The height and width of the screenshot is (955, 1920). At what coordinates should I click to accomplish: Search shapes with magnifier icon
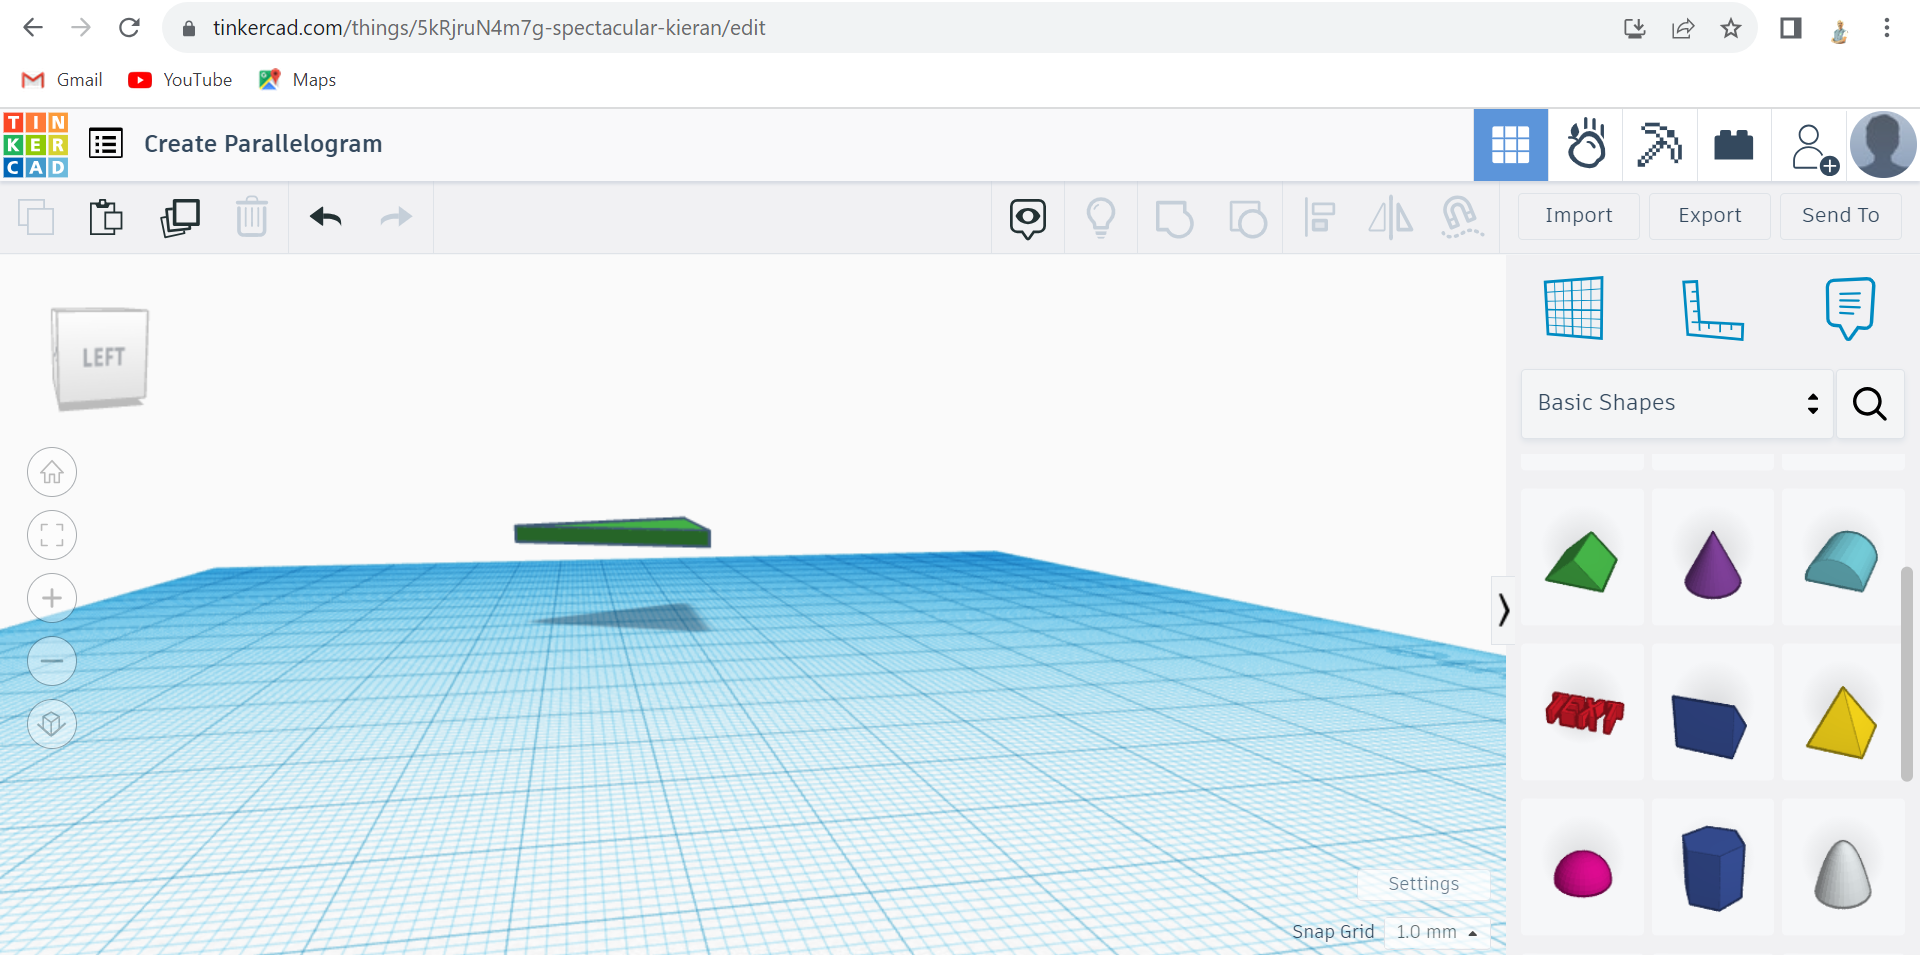point(1870,403)
